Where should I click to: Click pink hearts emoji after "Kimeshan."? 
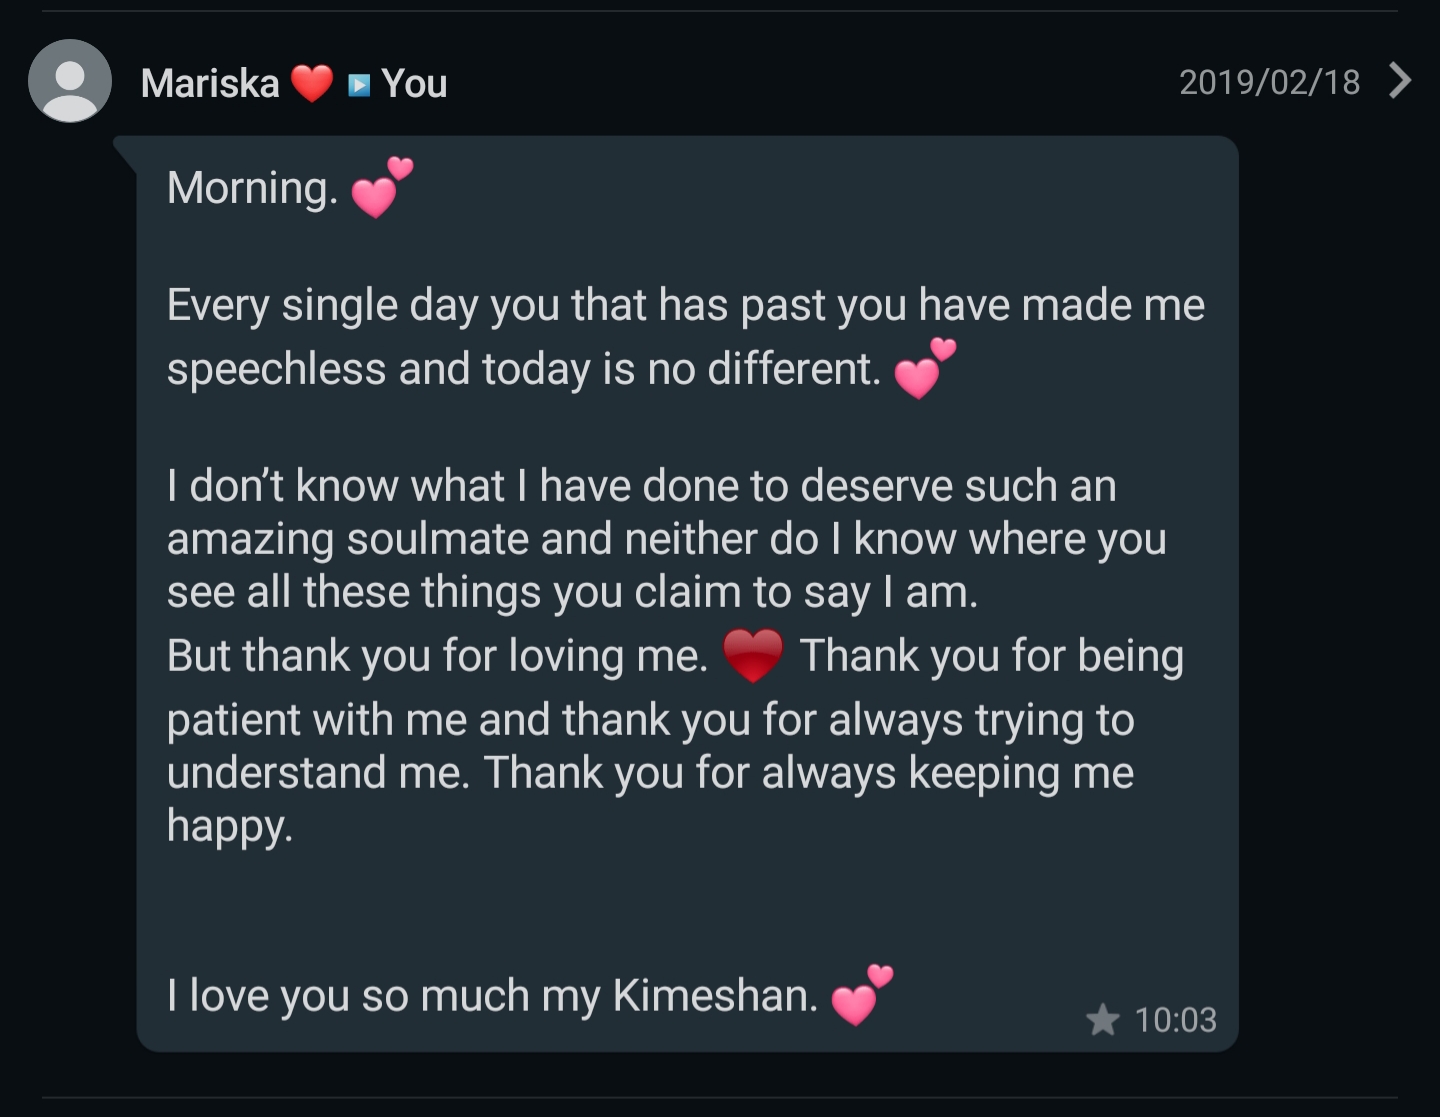tap(861, 995)
